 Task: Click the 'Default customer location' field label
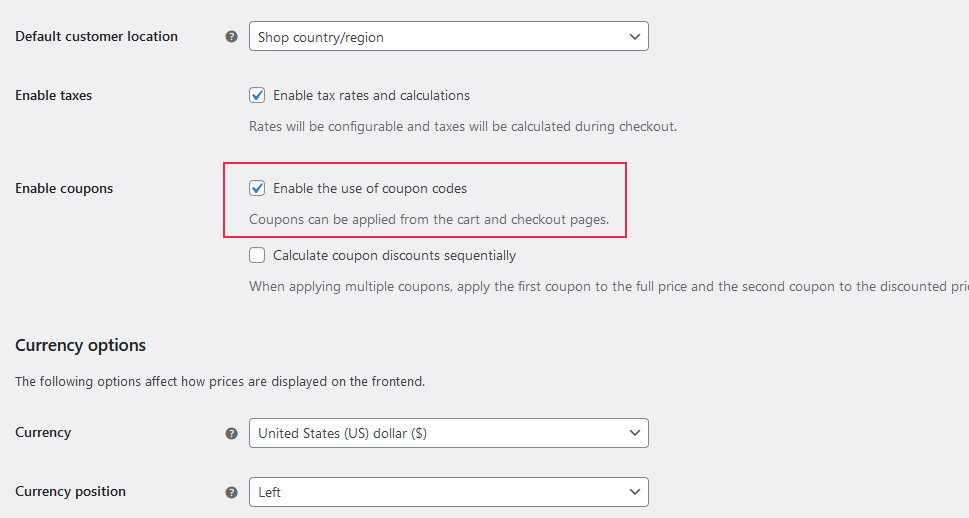96,37
